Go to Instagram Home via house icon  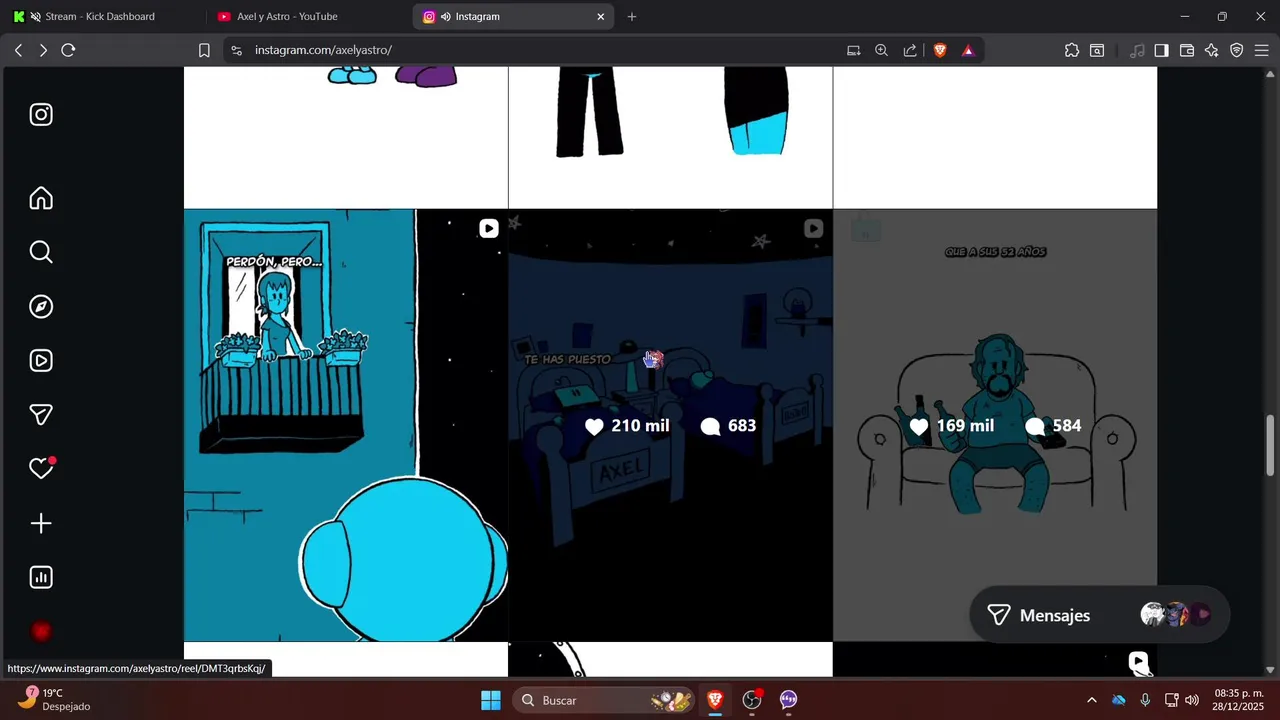(41, 198)
